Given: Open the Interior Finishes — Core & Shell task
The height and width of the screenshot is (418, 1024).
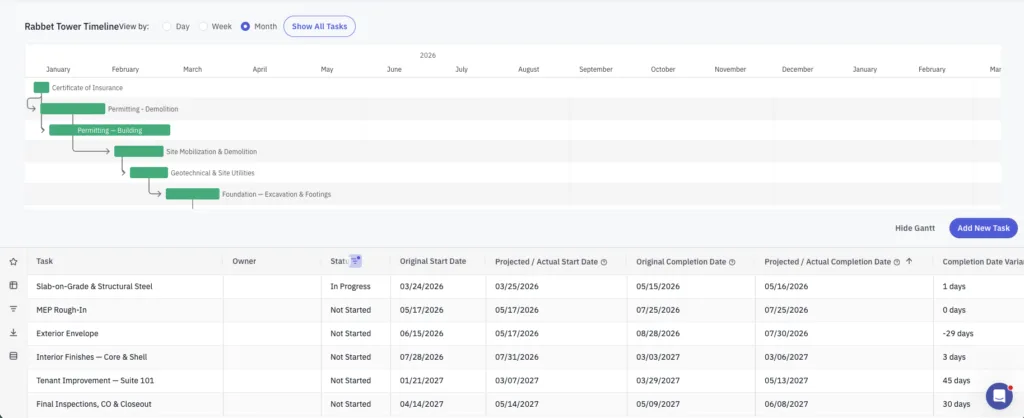Looking at the screenshot, I should (91, 357).
